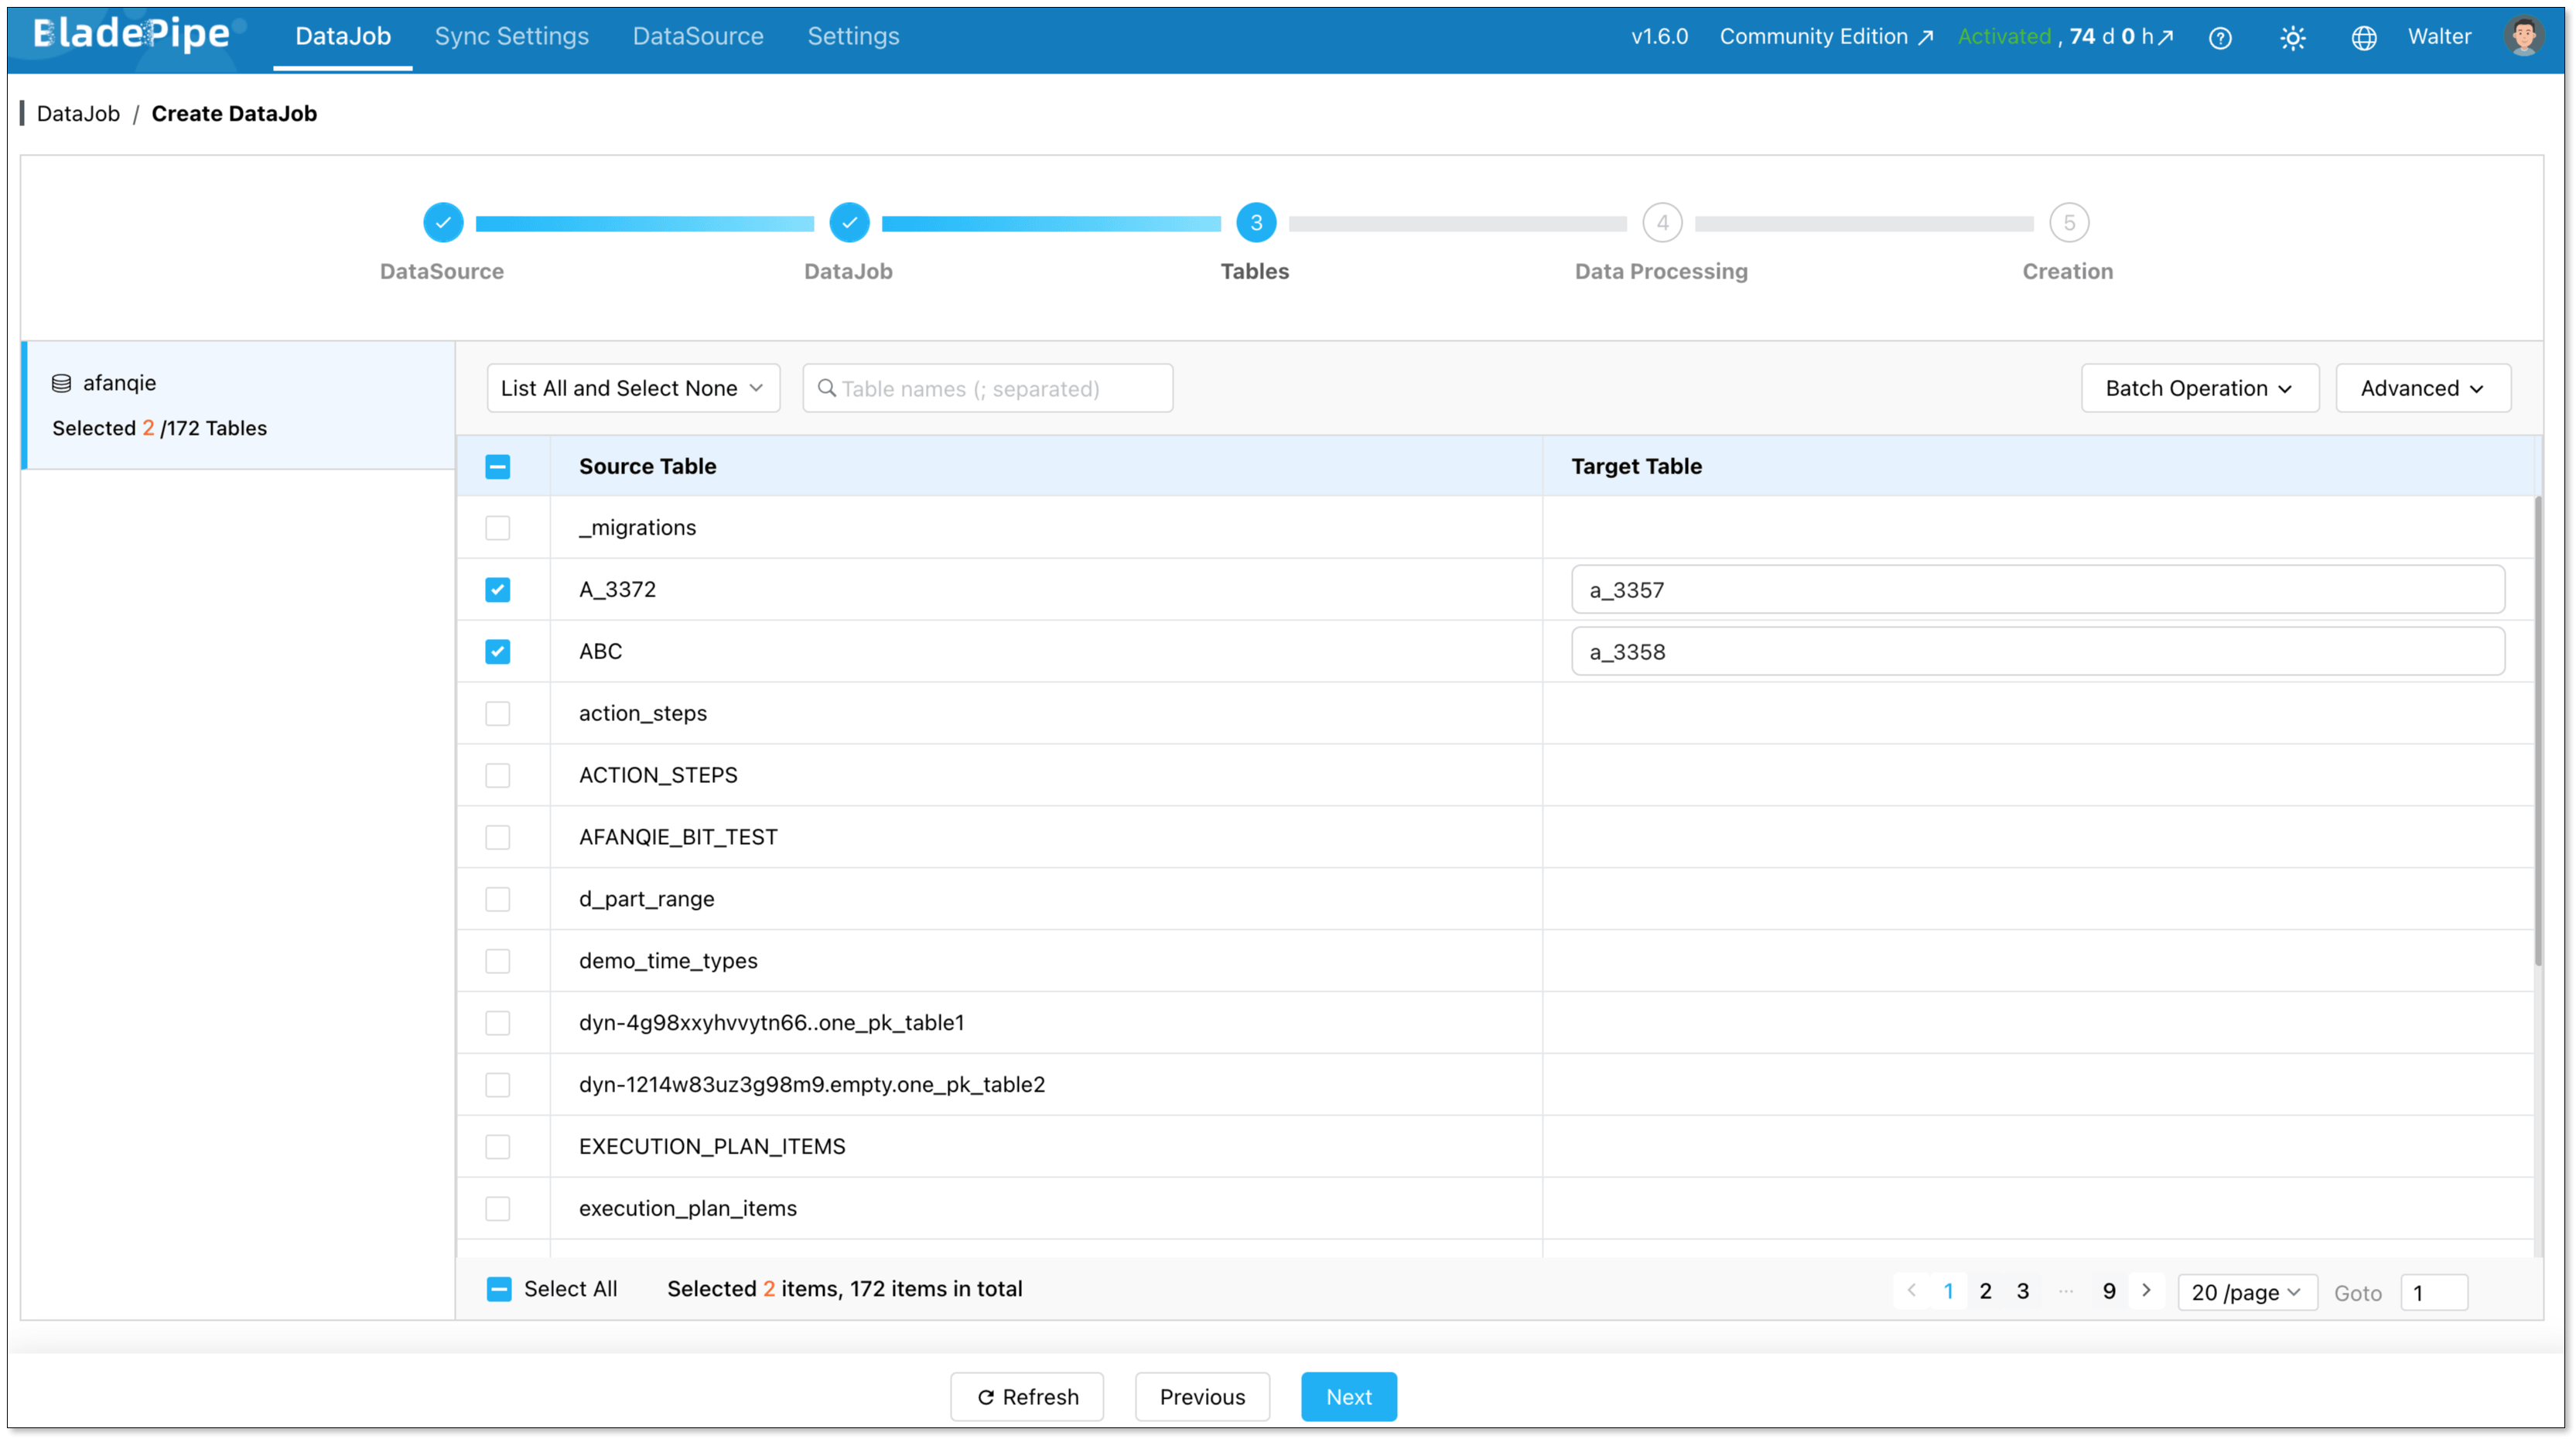
Task: Click the Refresh button
Action: 1027,1396
